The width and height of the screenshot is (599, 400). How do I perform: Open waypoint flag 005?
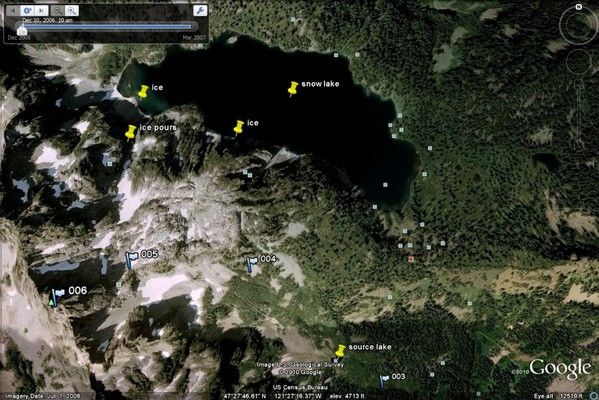coord(131,259)
